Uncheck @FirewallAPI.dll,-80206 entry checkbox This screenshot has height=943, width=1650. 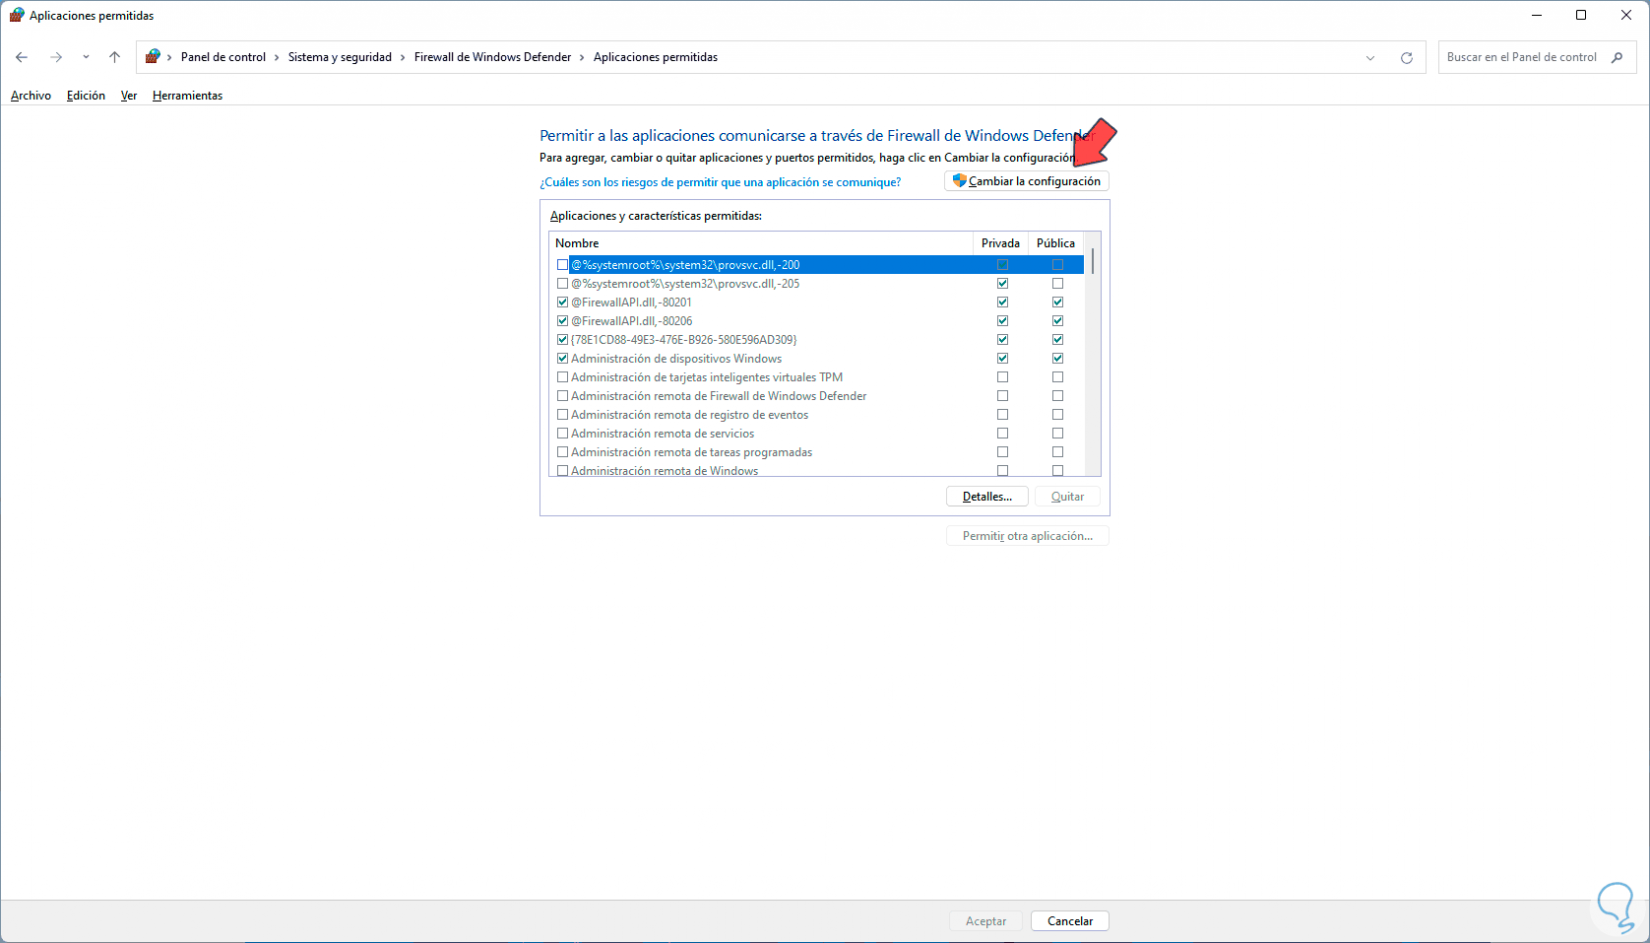(562, 321)
